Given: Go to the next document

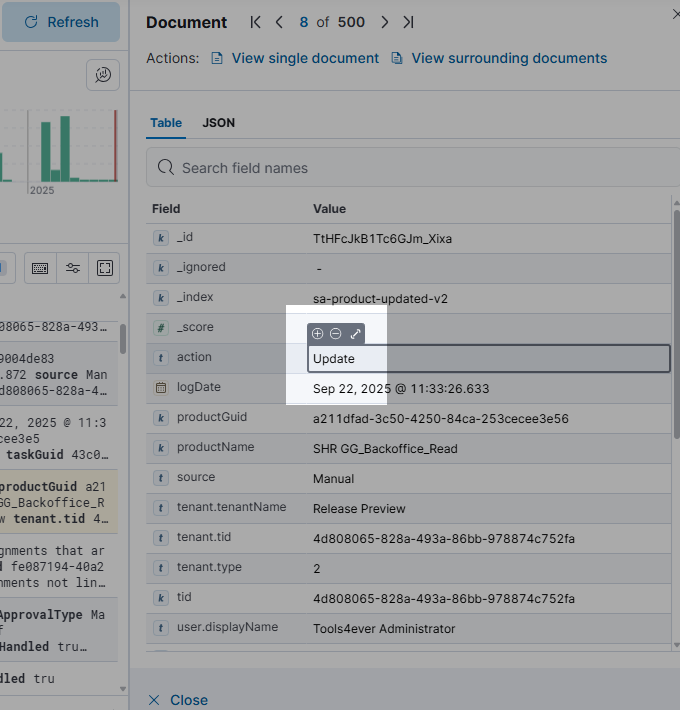Looking at the screenshot, I should [x=385, y=22].
